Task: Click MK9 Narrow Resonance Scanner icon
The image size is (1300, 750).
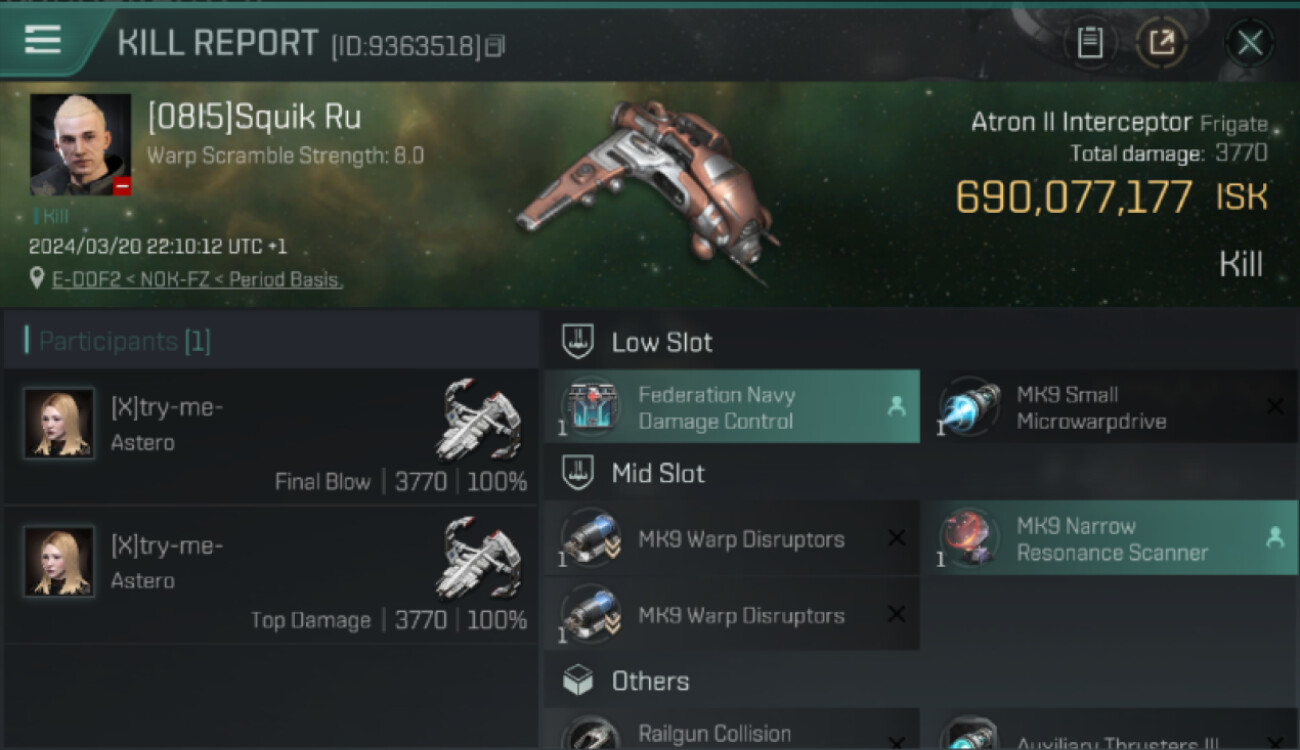Action: [969, 539]
